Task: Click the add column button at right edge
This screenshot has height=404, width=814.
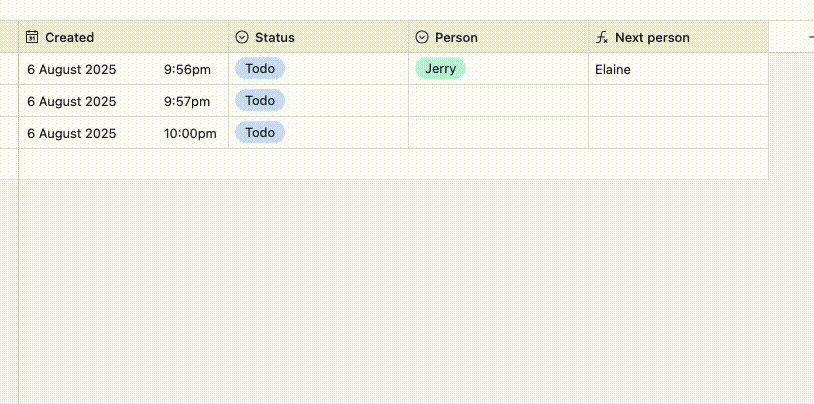Action: tap(809, 37)
